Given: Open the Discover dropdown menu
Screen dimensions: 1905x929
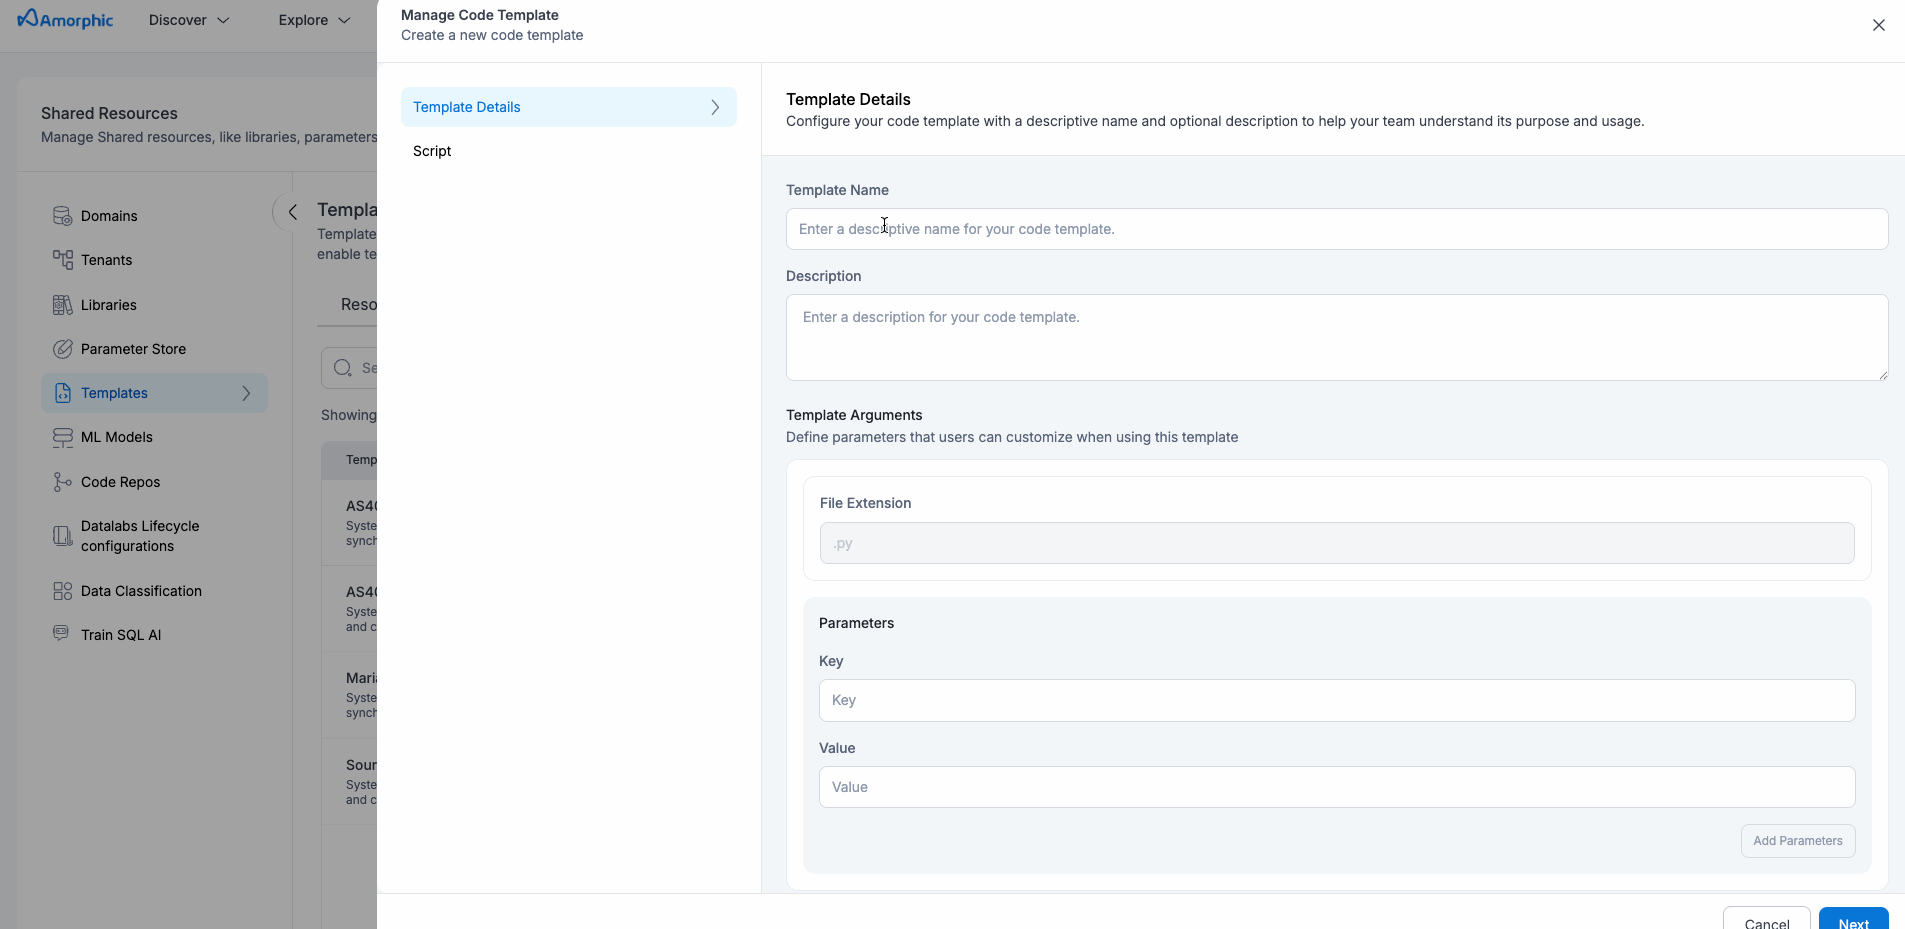Looking at the screenshot, I should coord(189,20).
